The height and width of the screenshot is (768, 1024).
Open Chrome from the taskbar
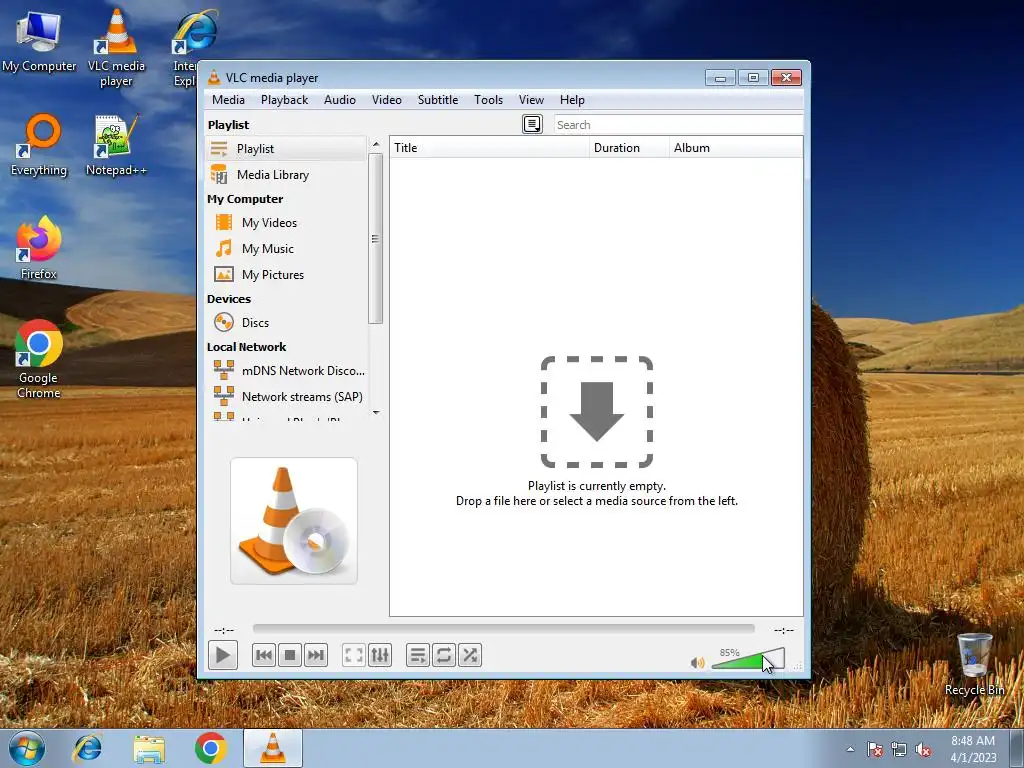tap(210, 748)
